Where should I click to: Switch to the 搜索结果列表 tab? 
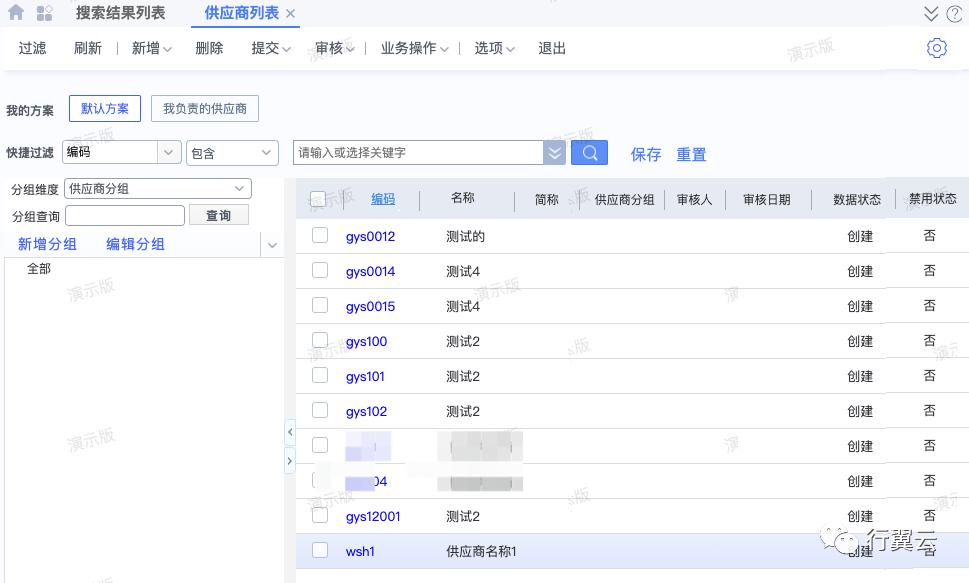pos(121,13)
